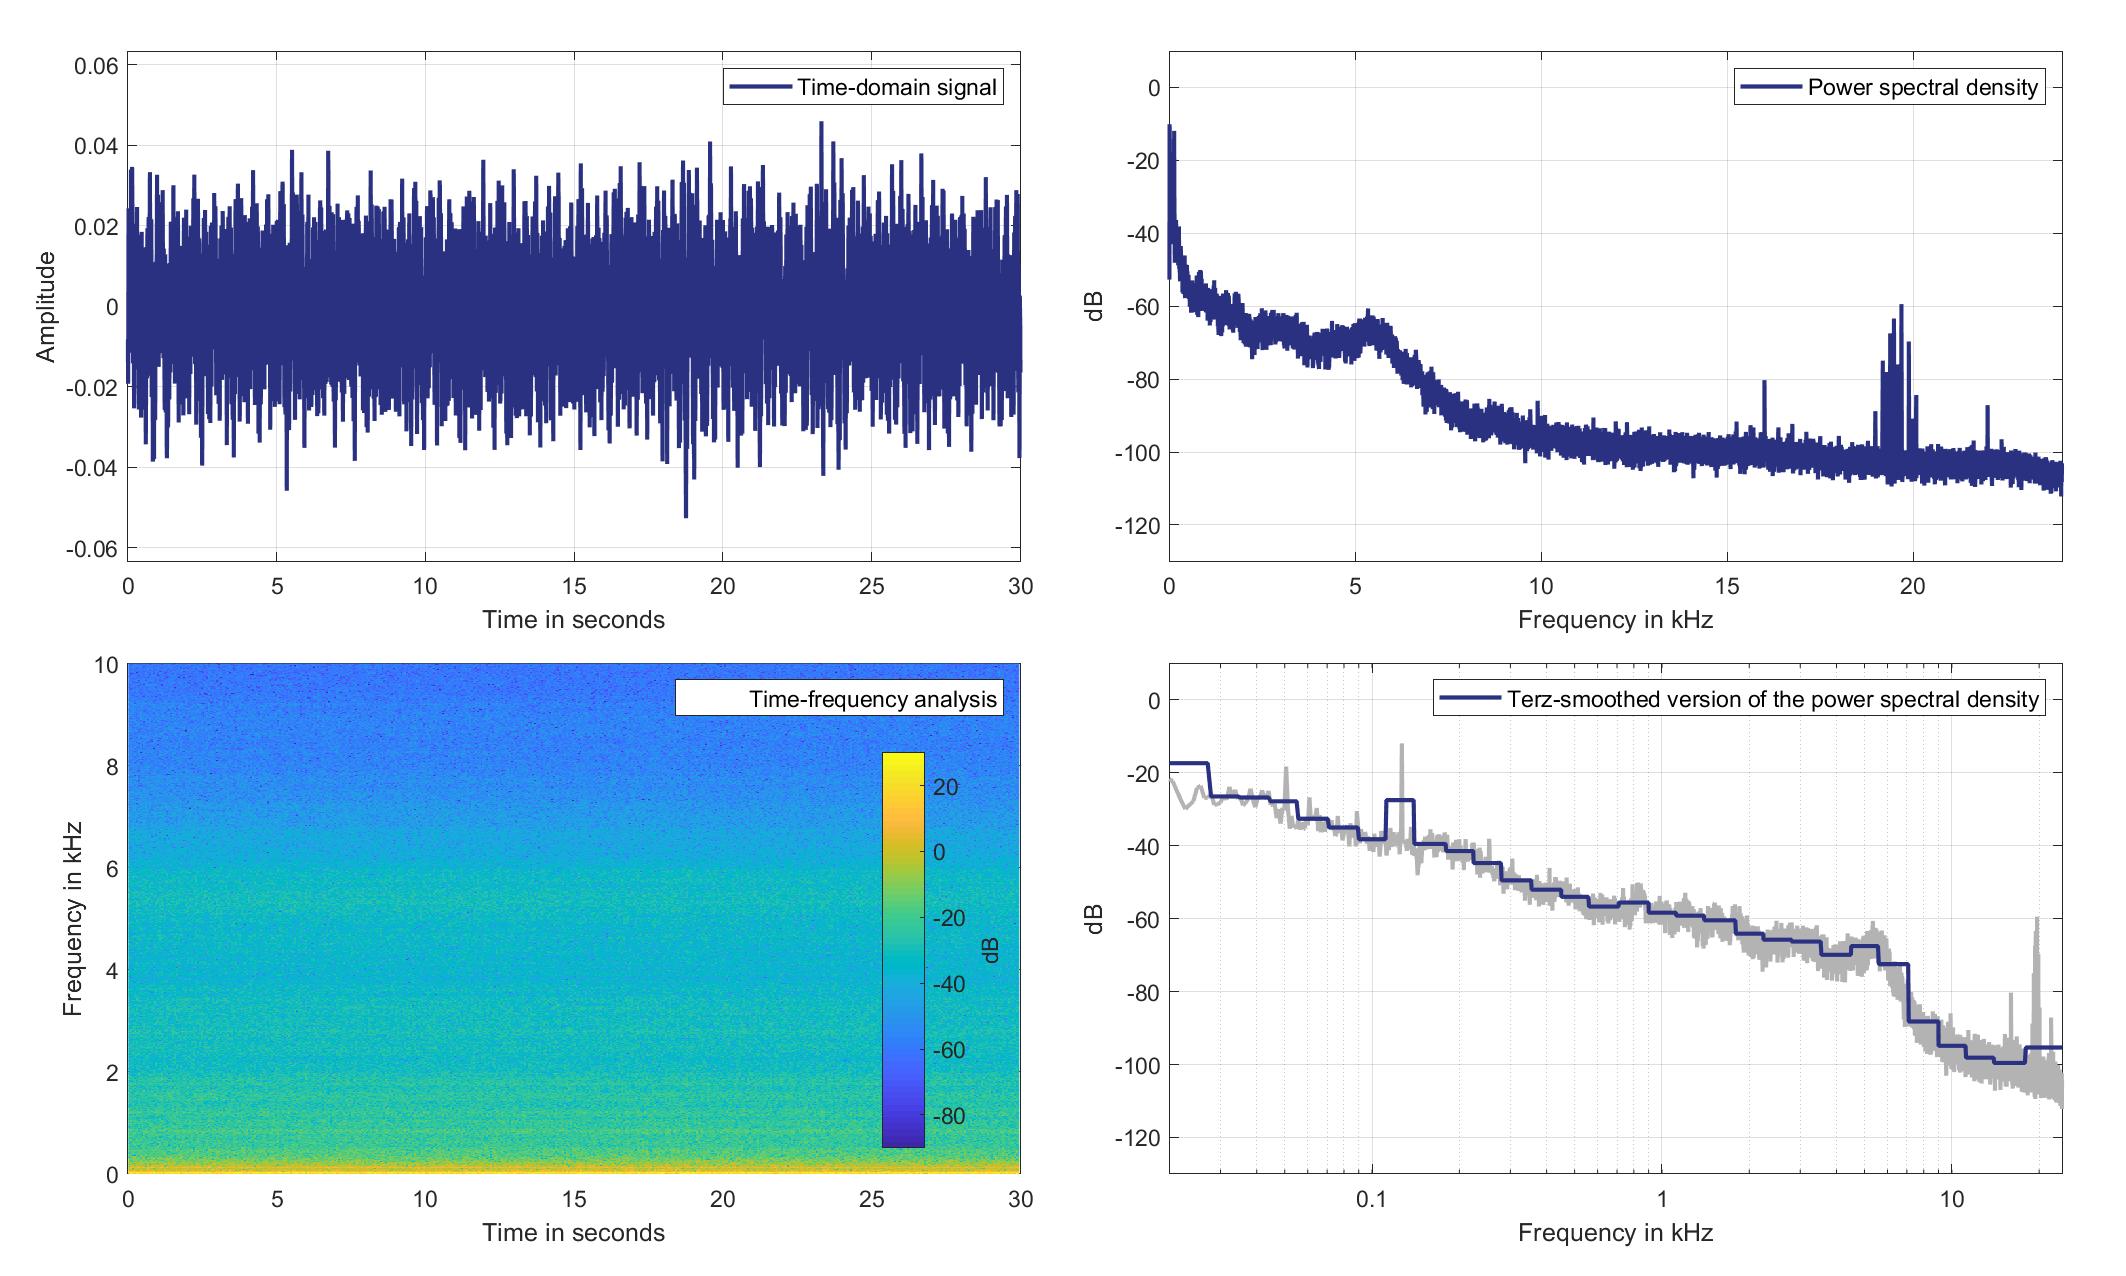
Task: Click the Time-frequency analysis legend box
Action: [838, 698]
